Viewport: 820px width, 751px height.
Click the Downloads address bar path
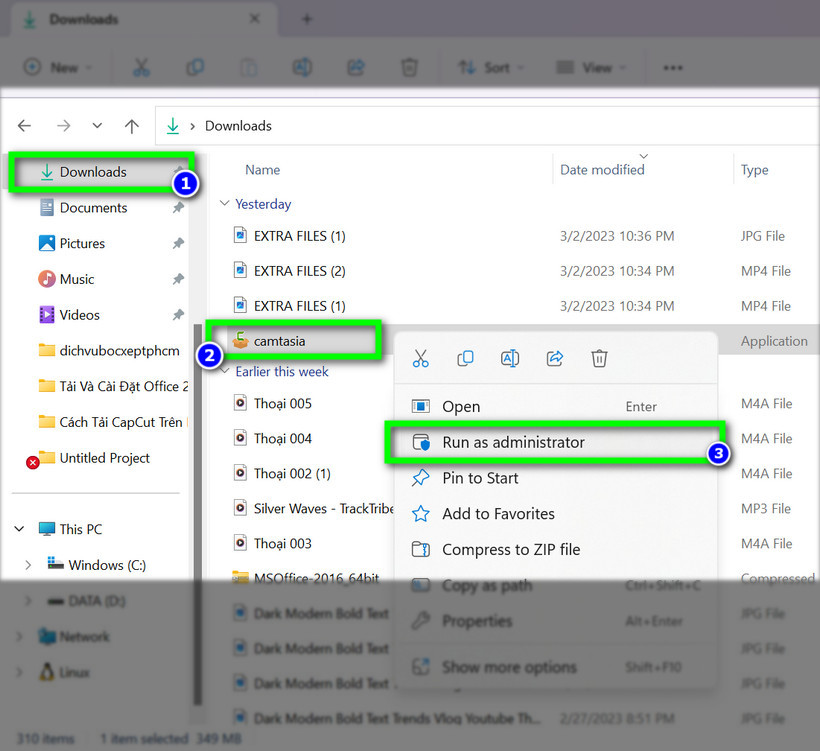[238, 126]
